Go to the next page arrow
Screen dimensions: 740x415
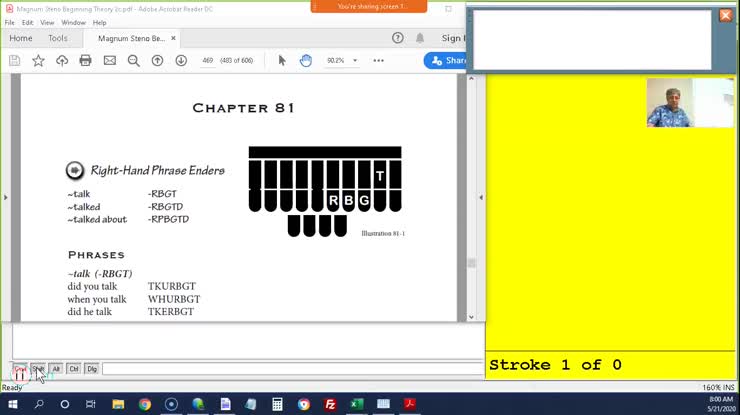click(x=181, y=60)
